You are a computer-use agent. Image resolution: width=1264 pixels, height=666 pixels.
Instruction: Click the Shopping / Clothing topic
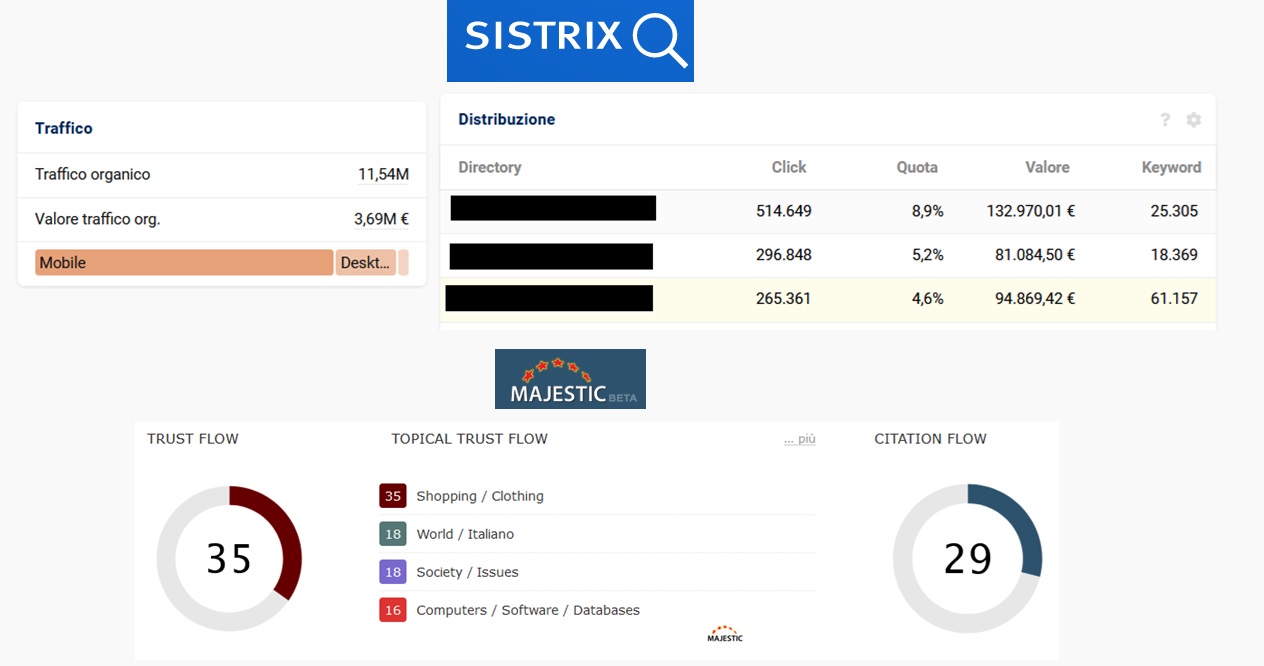coord(480,496)
